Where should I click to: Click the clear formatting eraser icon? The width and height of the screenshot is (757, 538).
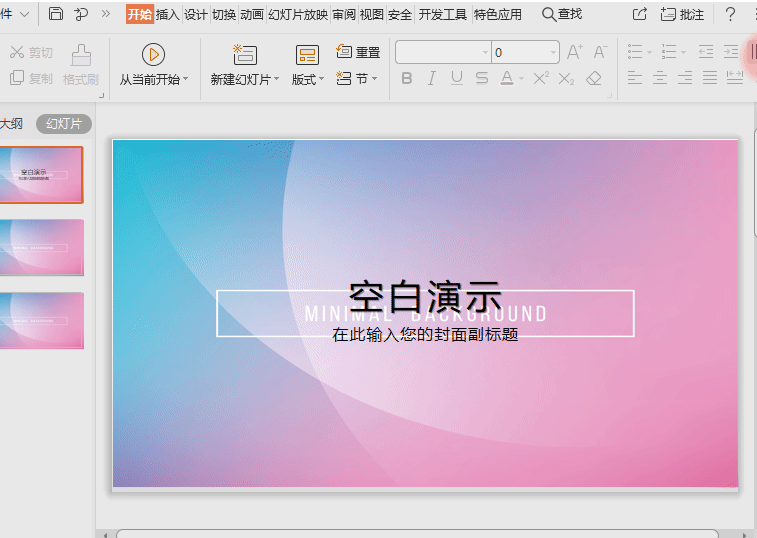pyautogui.click(x=594, y=78)
